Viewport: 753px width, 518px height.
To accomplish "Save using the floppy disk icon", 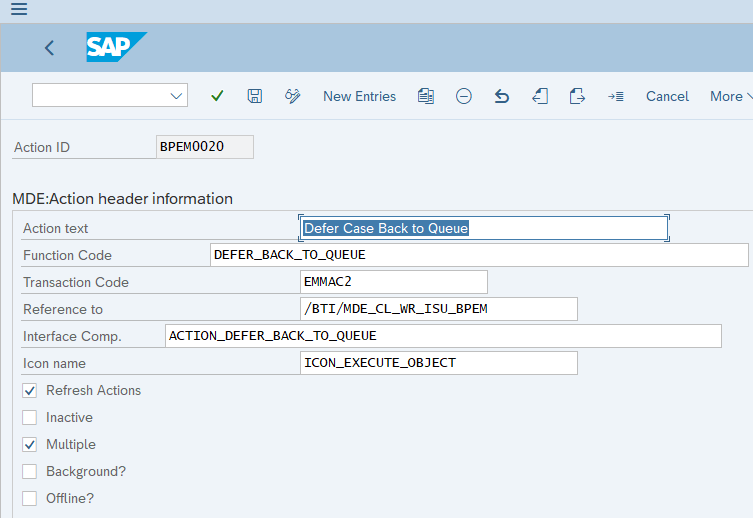I will (255, 96).
